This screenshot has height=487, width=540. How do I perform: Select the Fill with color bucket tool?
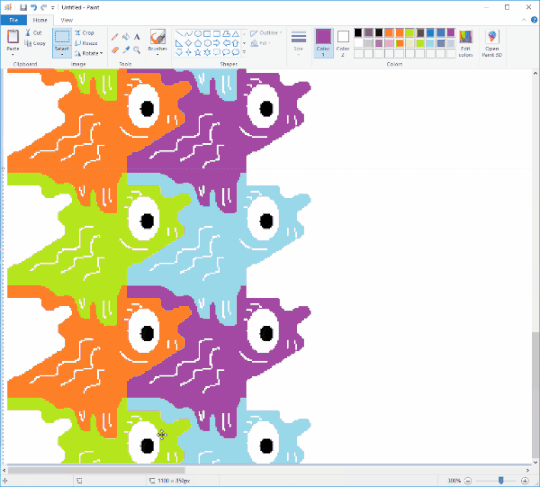click(126, 37)
